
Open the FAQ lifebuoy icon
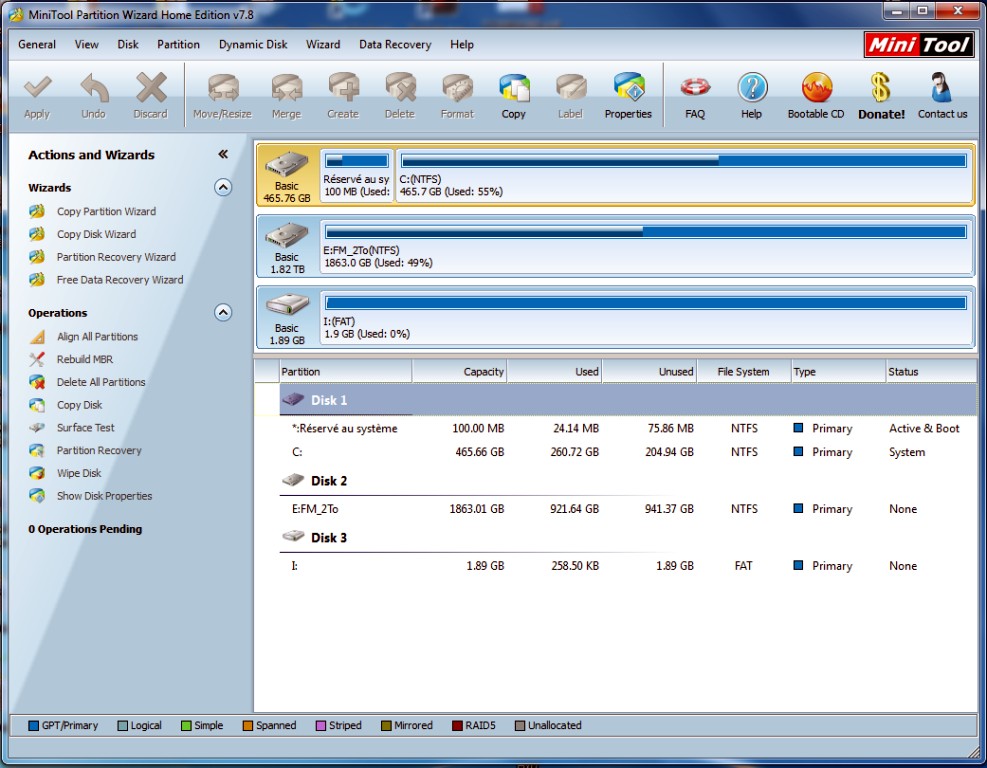[x=695, y=88]
